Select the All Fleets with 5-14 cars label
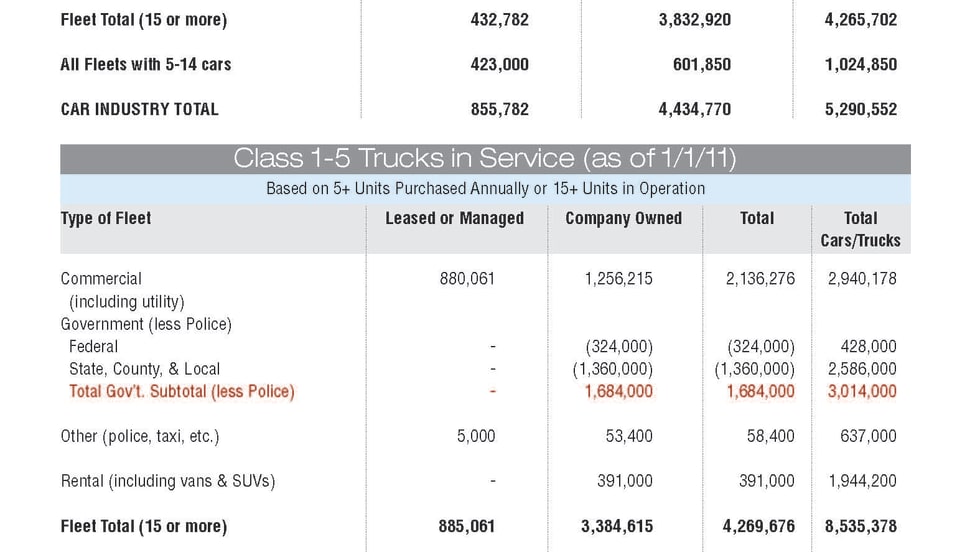The height and width of the screenshot is (552, 980). 145,64
